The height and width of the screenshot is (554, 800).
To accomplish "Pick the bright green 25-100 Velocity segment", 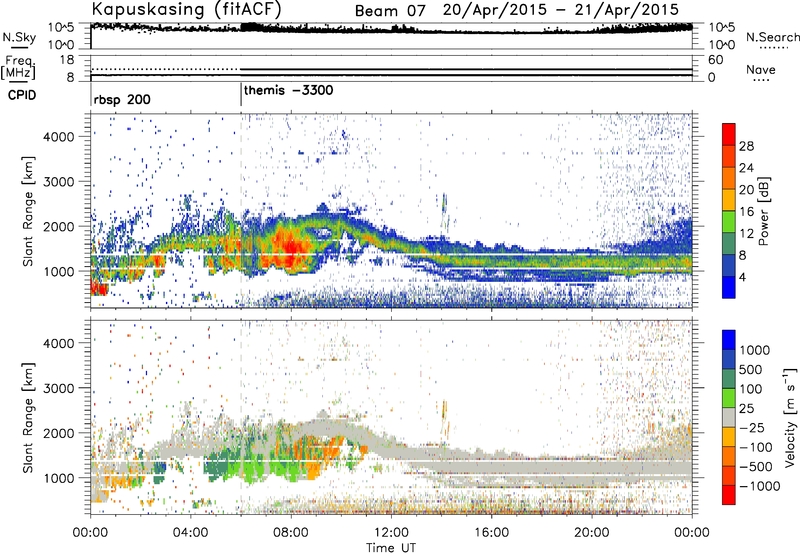I will [x=729, y=398].
